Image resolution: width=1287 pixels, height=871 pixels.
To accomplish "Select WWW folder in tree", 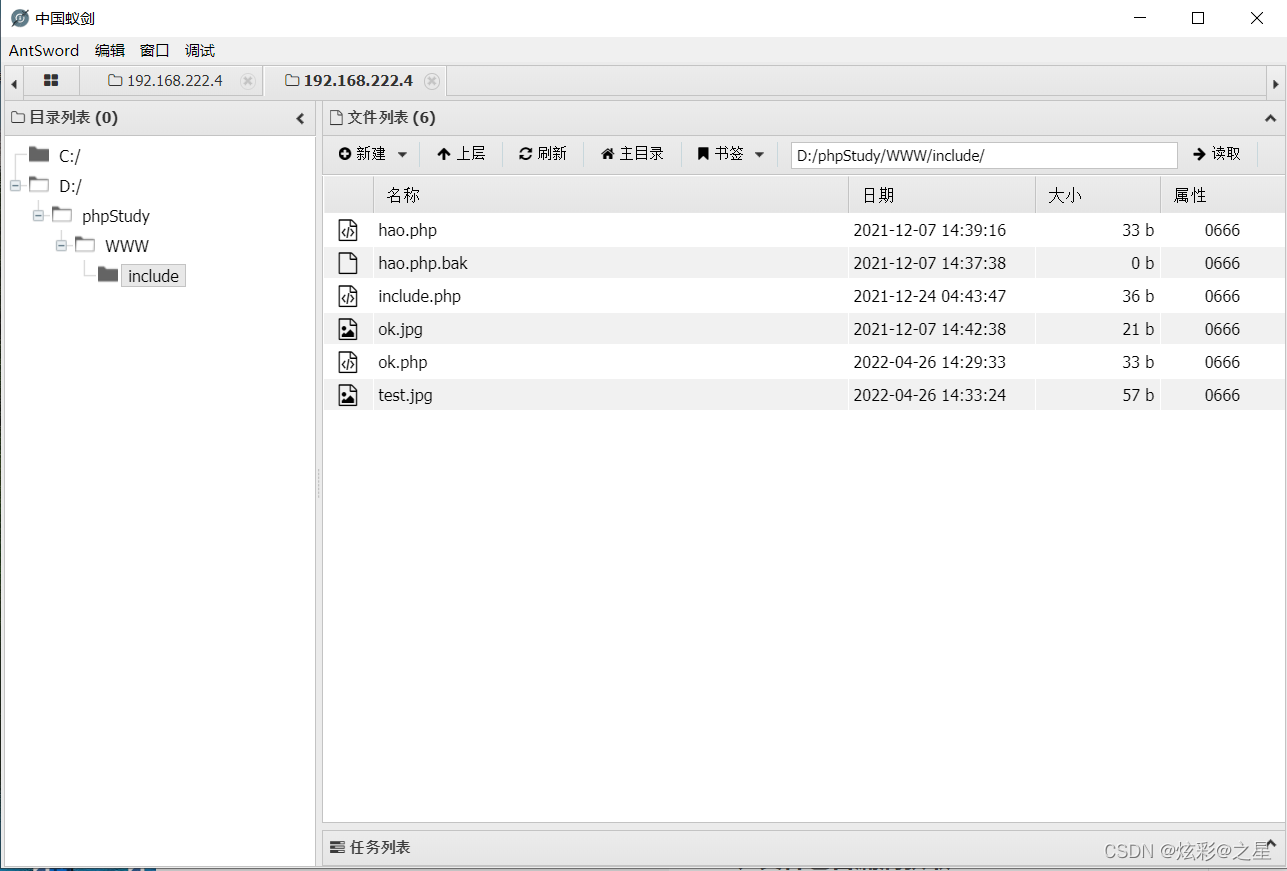I will (x=127, y=246).
